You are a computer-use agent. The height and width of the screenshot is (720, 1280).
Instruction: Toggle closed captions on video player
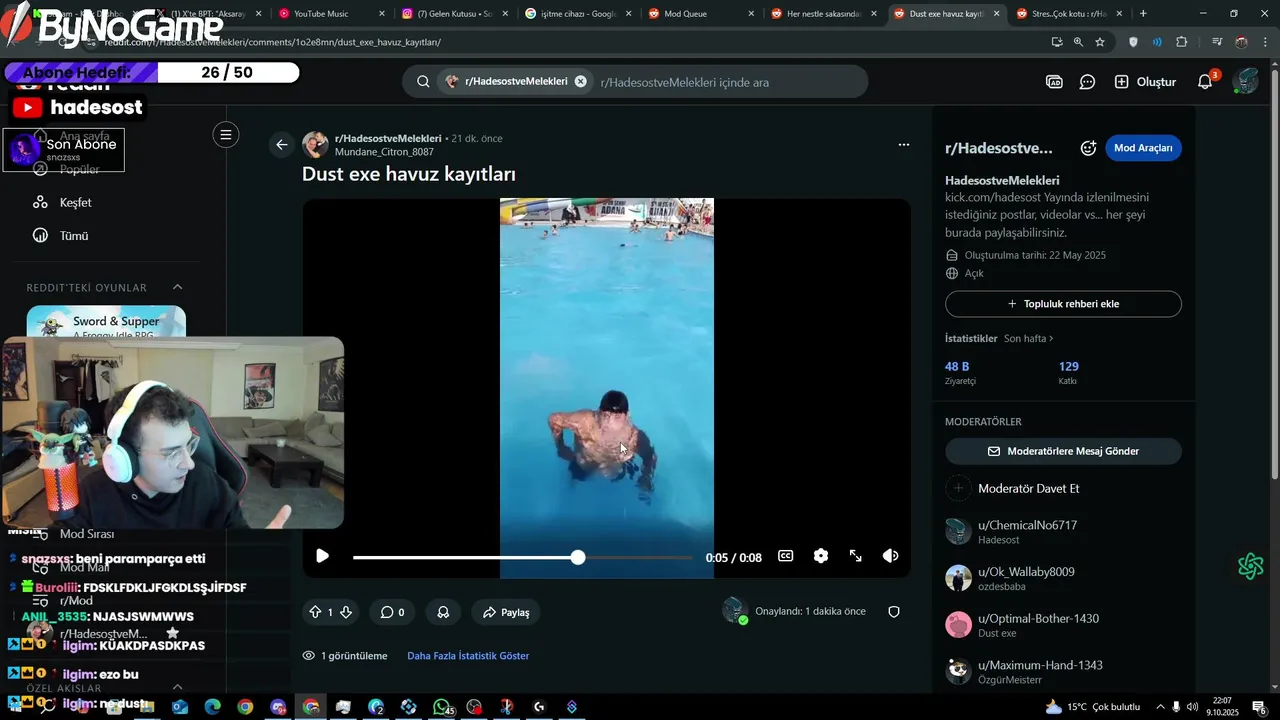(786, 556)
